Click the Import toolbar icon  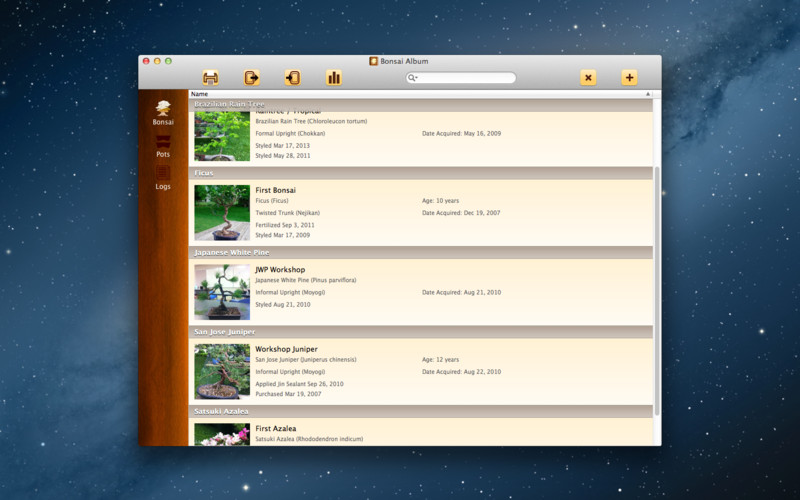(293, 78)
